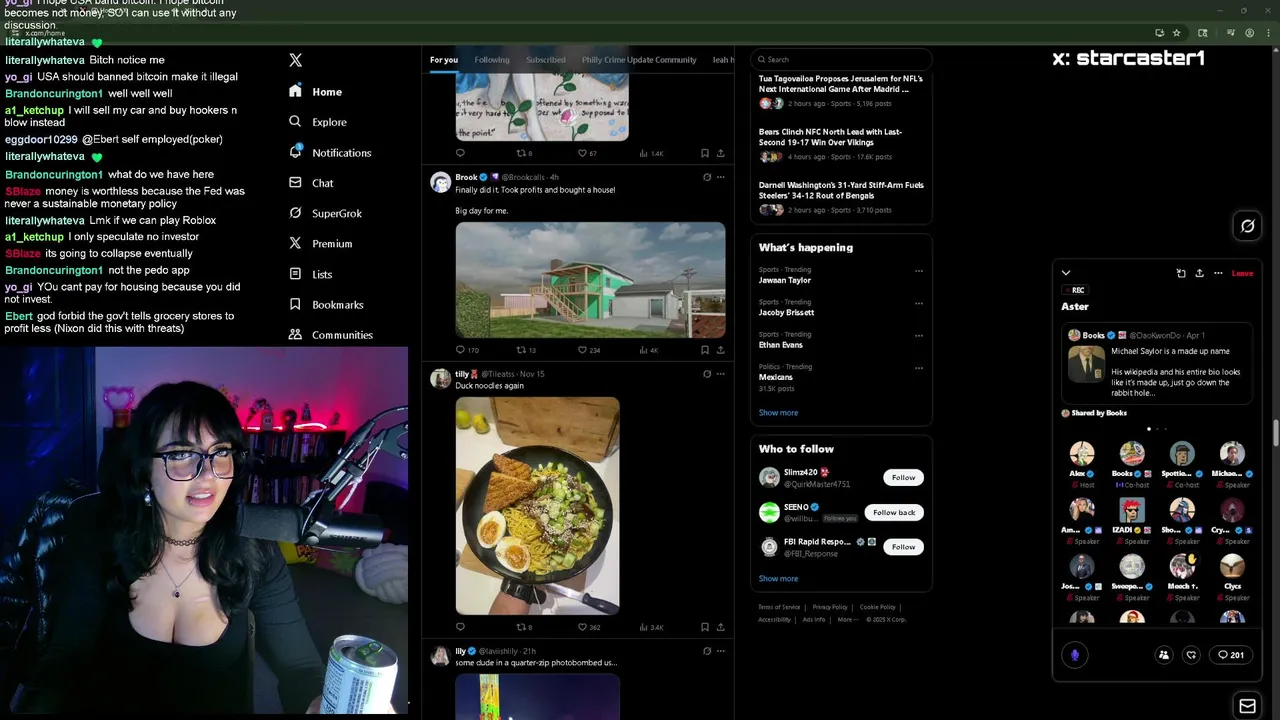This screenshot has height=720, width=1280.
Task: Open options for Jawaan Taylor trend
Action: [x=919, y=270]
